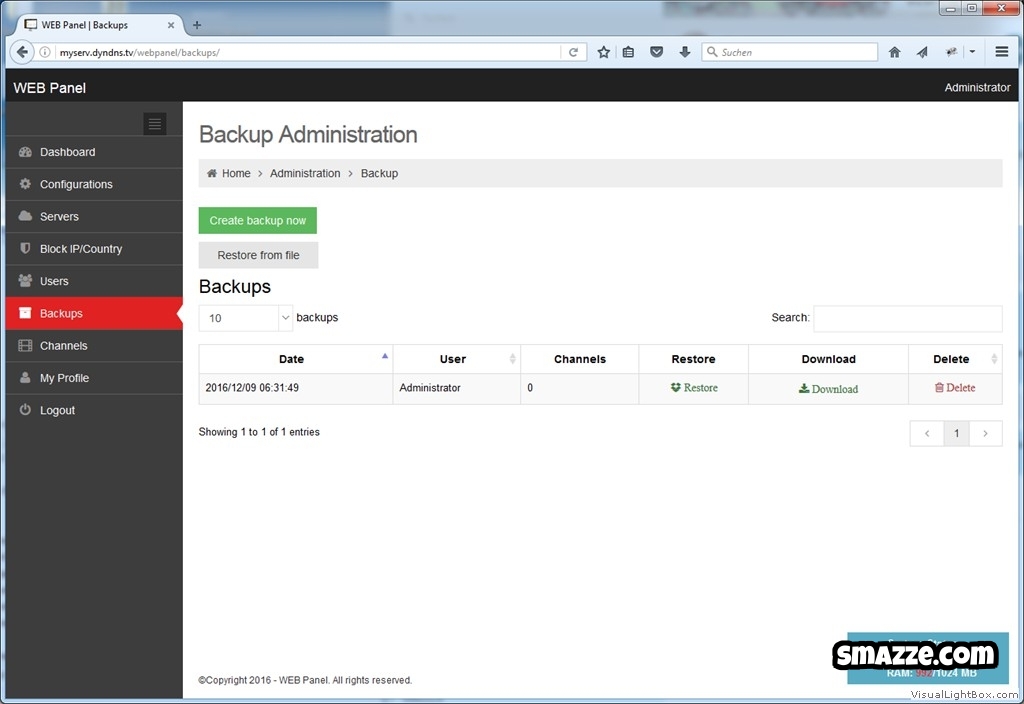Click the bug extension icon in toolbar

click(952, 52)
